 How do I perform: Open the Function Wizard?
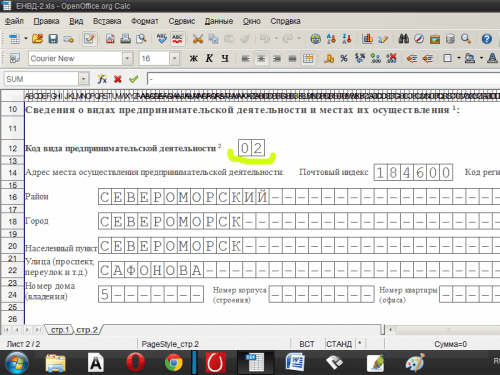coord(102,79)
